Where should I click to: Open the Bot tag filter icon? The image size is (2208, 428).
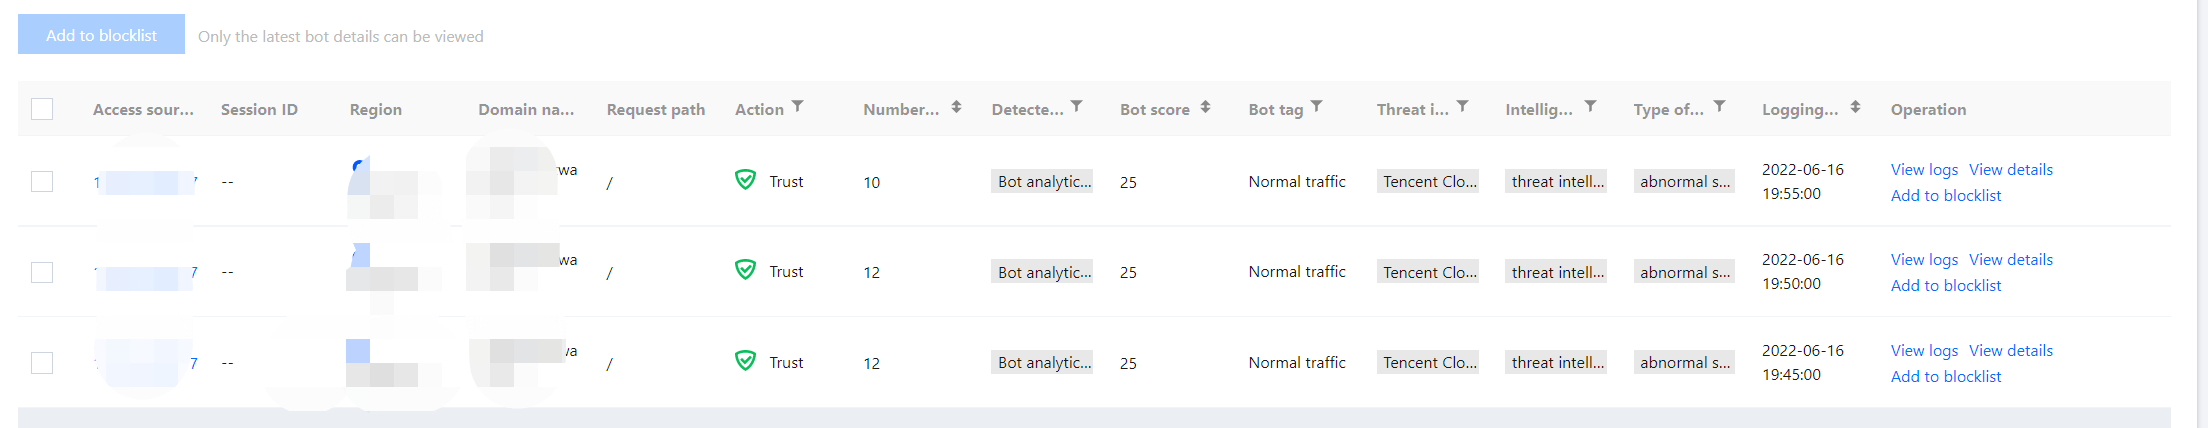pos(1316,106)
